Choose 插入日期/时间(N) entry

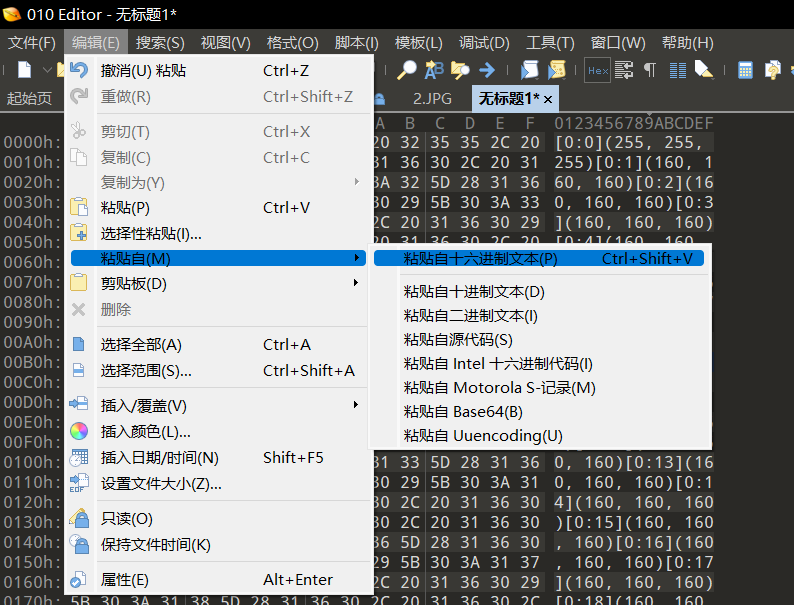point(218,458)
